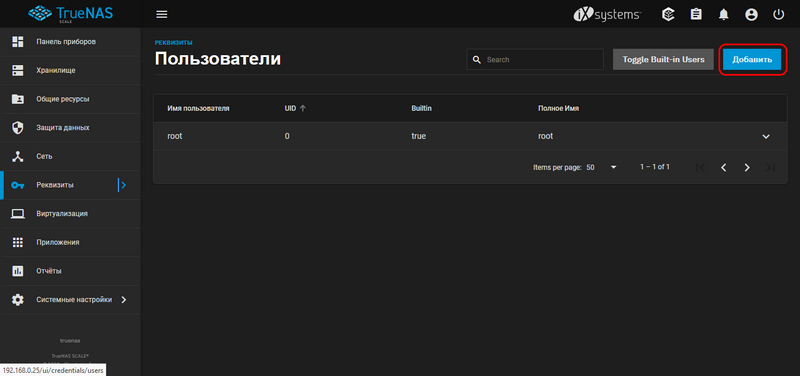Open the task manager clipboard icon
The image size is (800, 376).
click(696, 14)
